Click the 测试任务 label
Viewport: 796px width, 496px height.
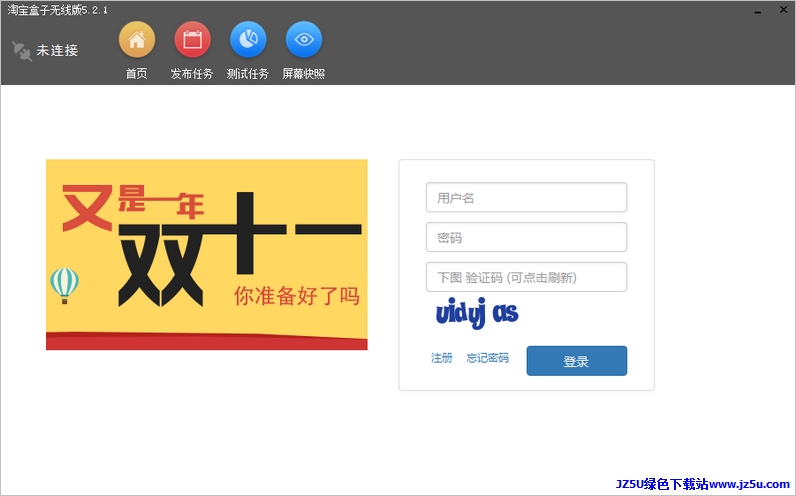pyautogui.click(x=248, y=74)
